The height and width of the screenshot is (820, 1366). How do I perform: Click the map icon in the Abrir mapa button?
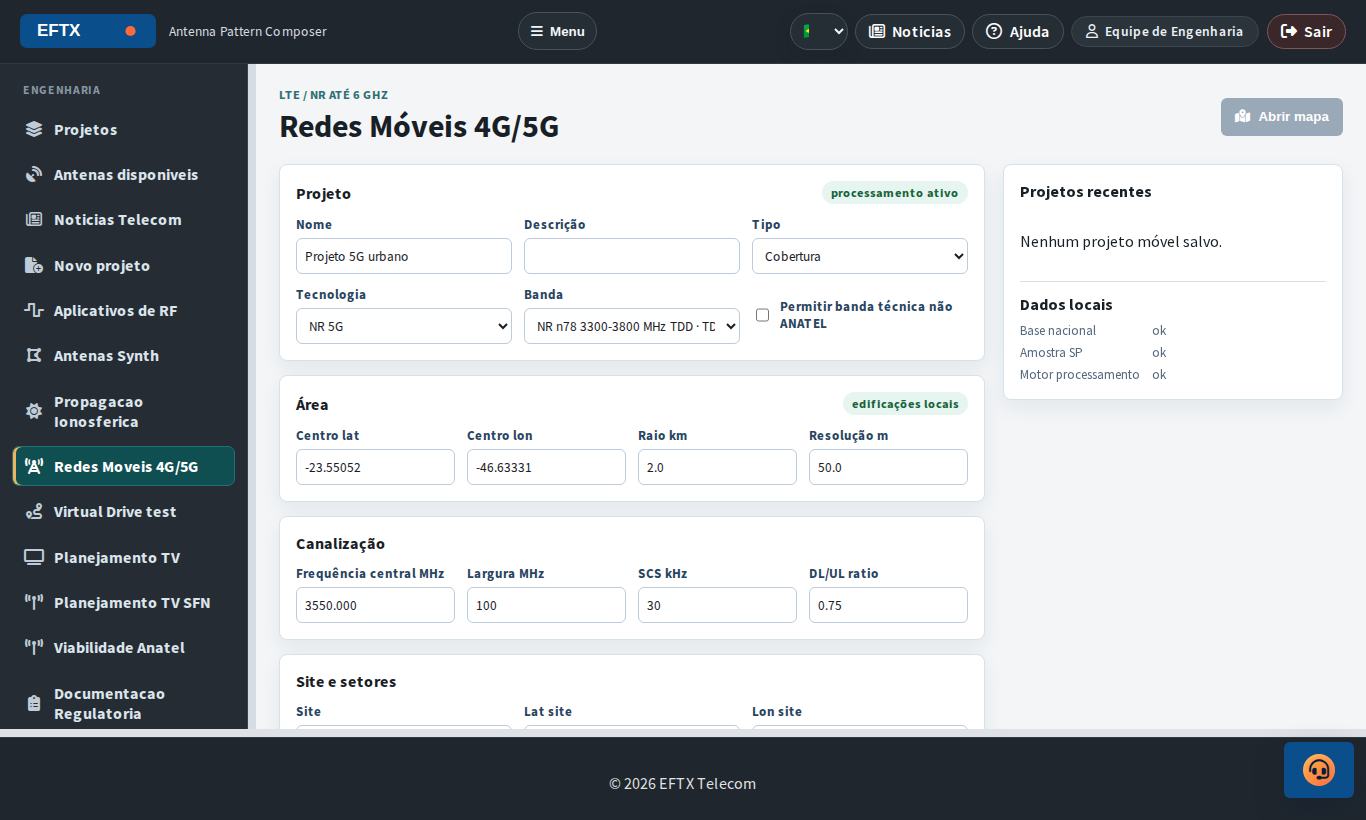click(x=1243, y=116)
